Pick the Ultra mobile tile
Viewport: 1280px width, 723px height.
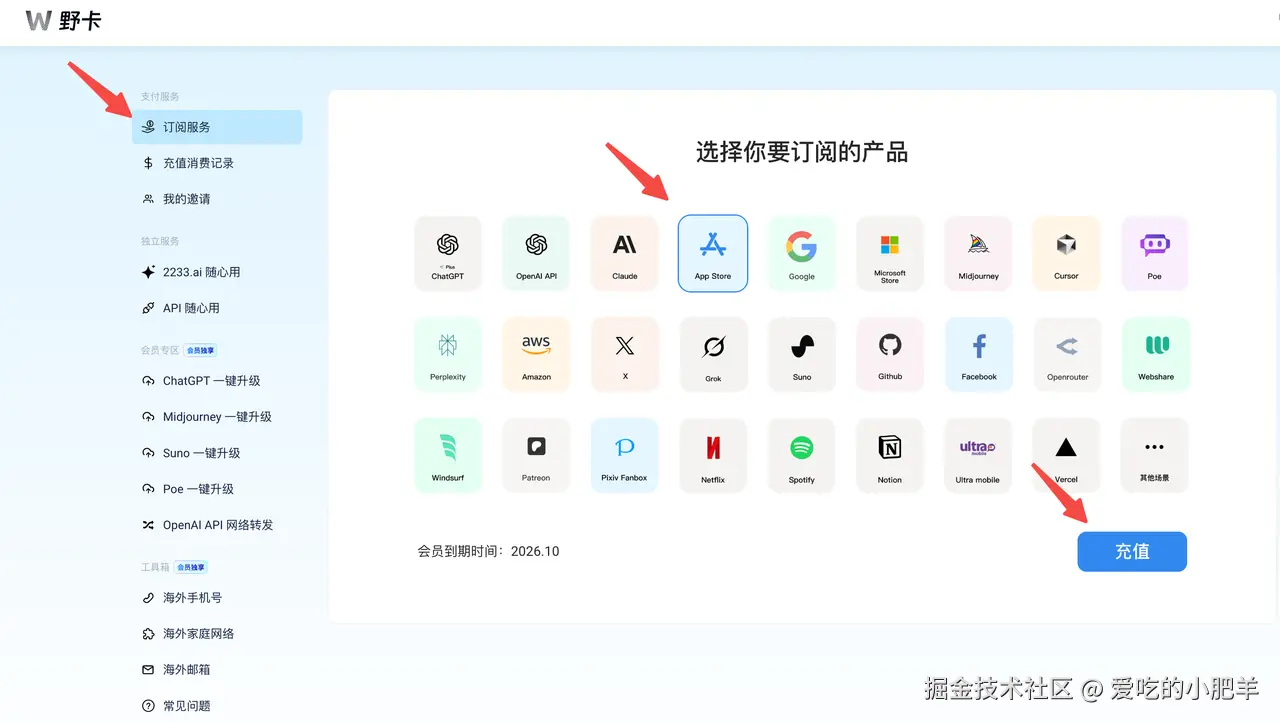click(979, 455)
